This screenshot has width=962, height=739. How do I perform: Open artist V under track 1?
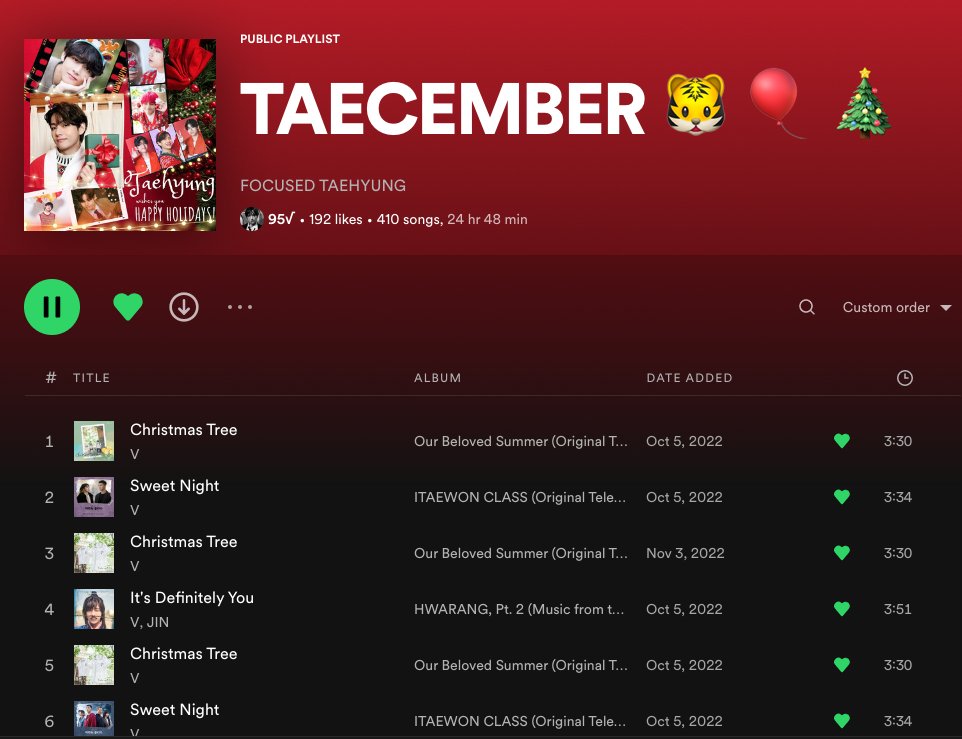tap(134, 454)
